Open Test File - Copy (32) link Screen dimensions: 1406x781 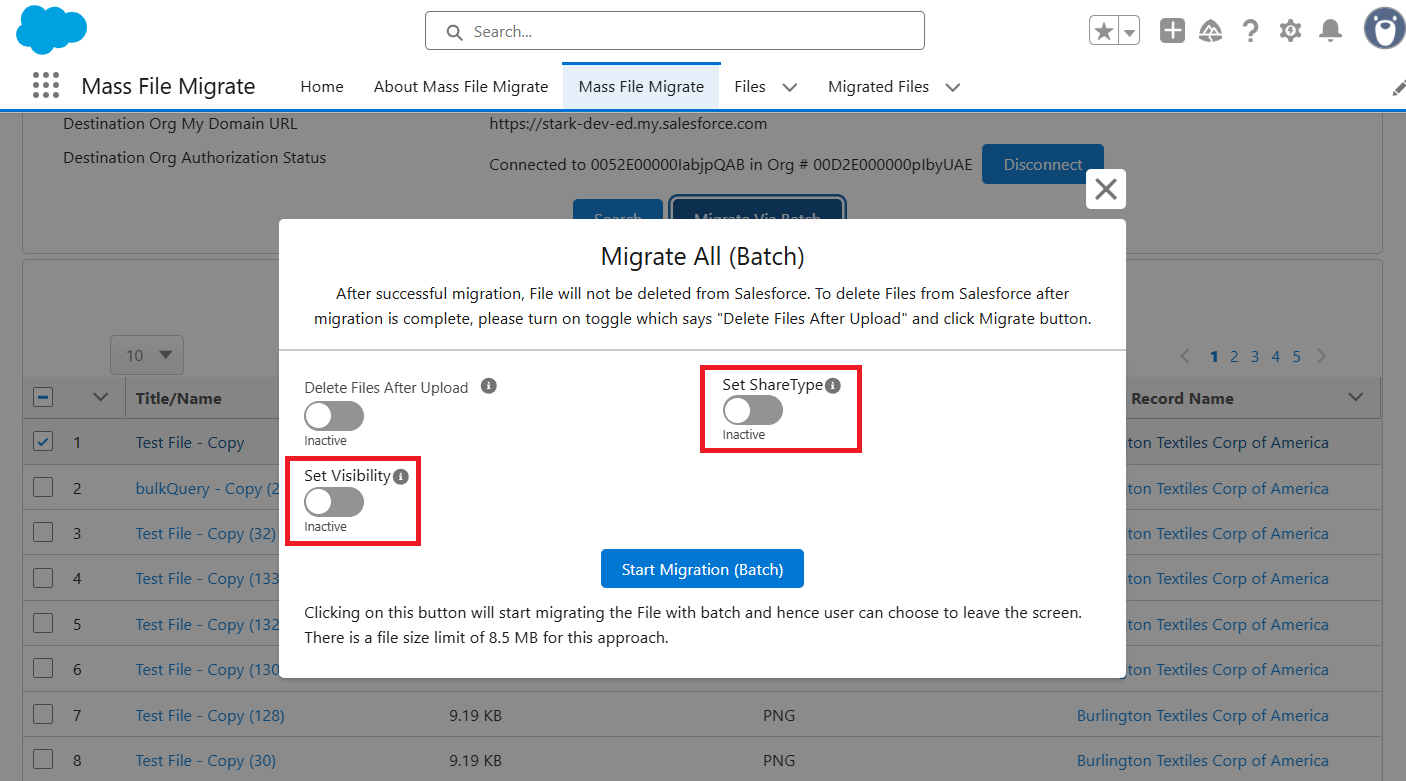[207, 534]
